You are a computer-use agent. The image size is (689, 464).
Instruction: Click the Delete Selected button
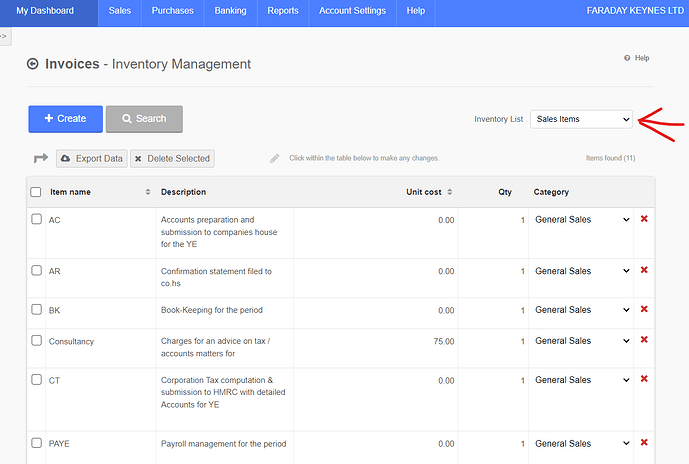tap(172, 159)
